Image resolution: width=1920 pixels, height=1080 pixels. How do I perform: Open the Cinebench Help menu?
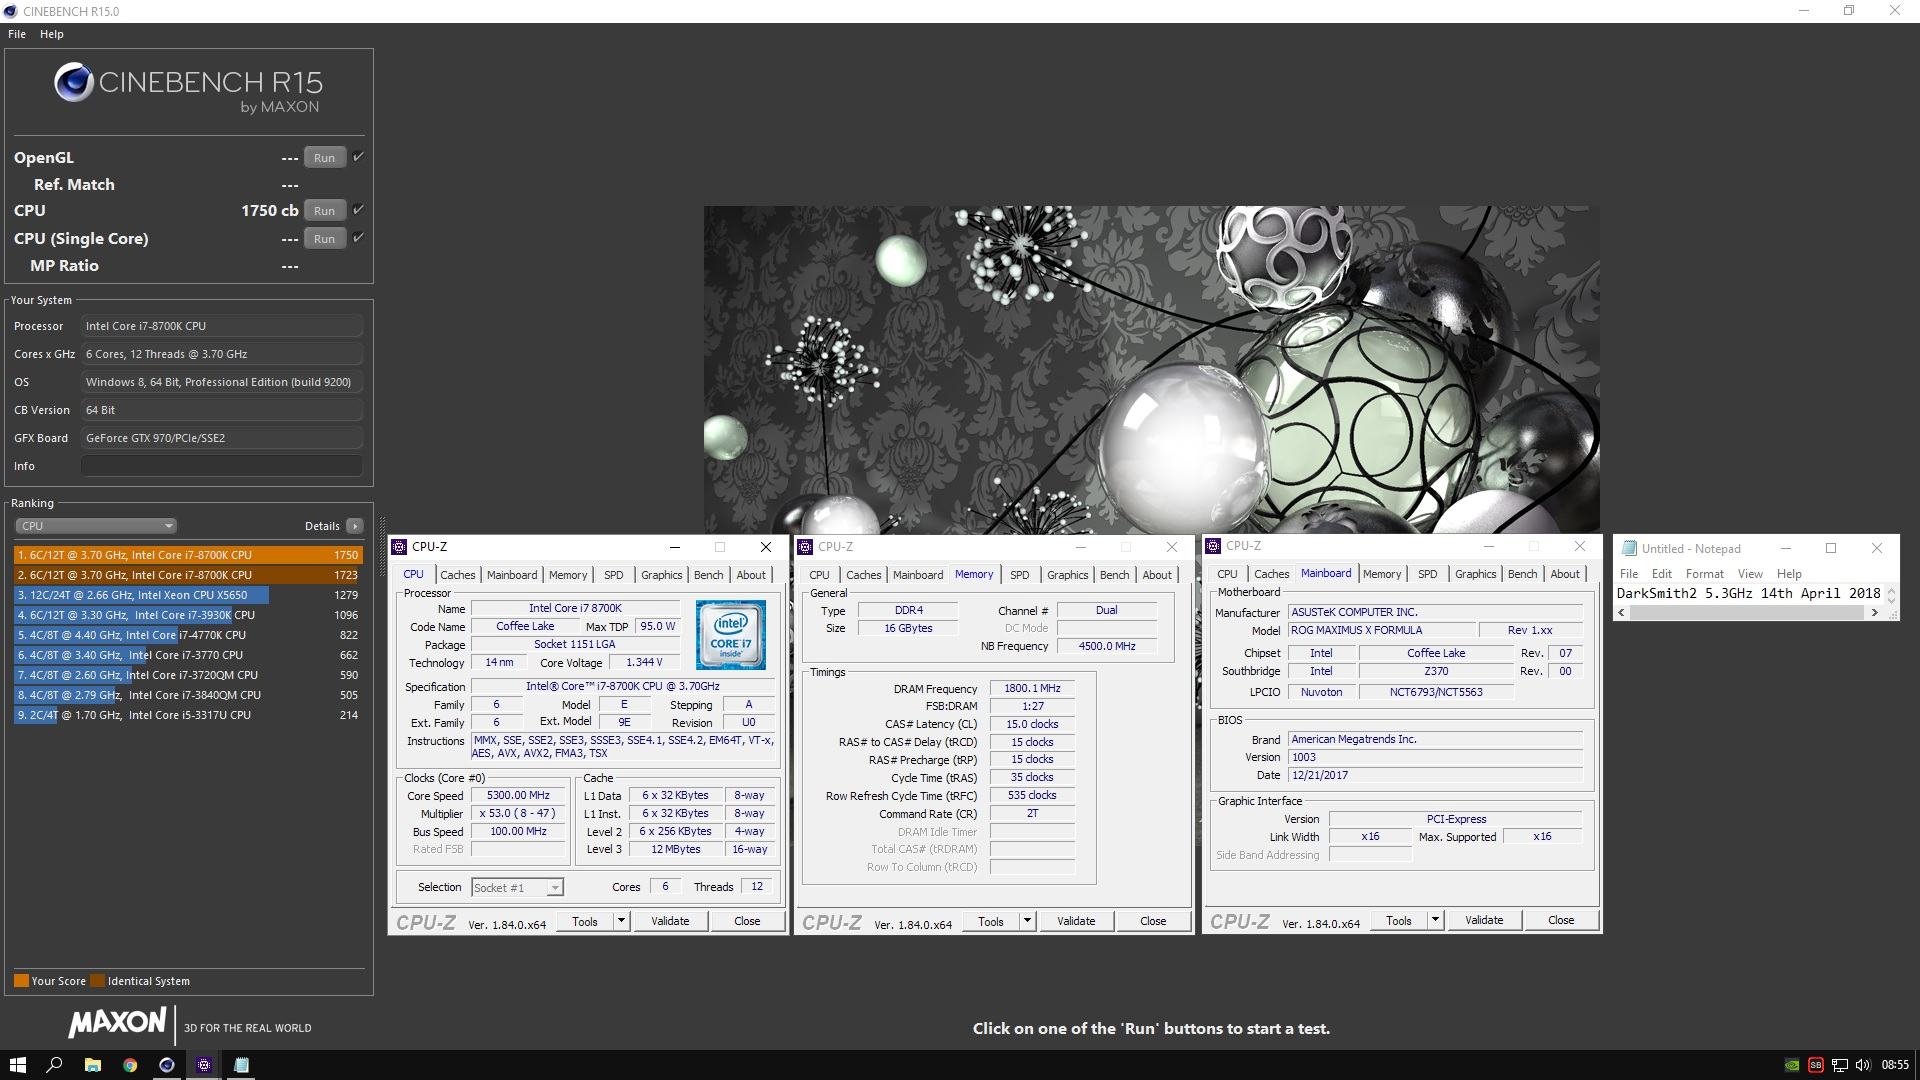pyautogui.click(x=52, y=34)
